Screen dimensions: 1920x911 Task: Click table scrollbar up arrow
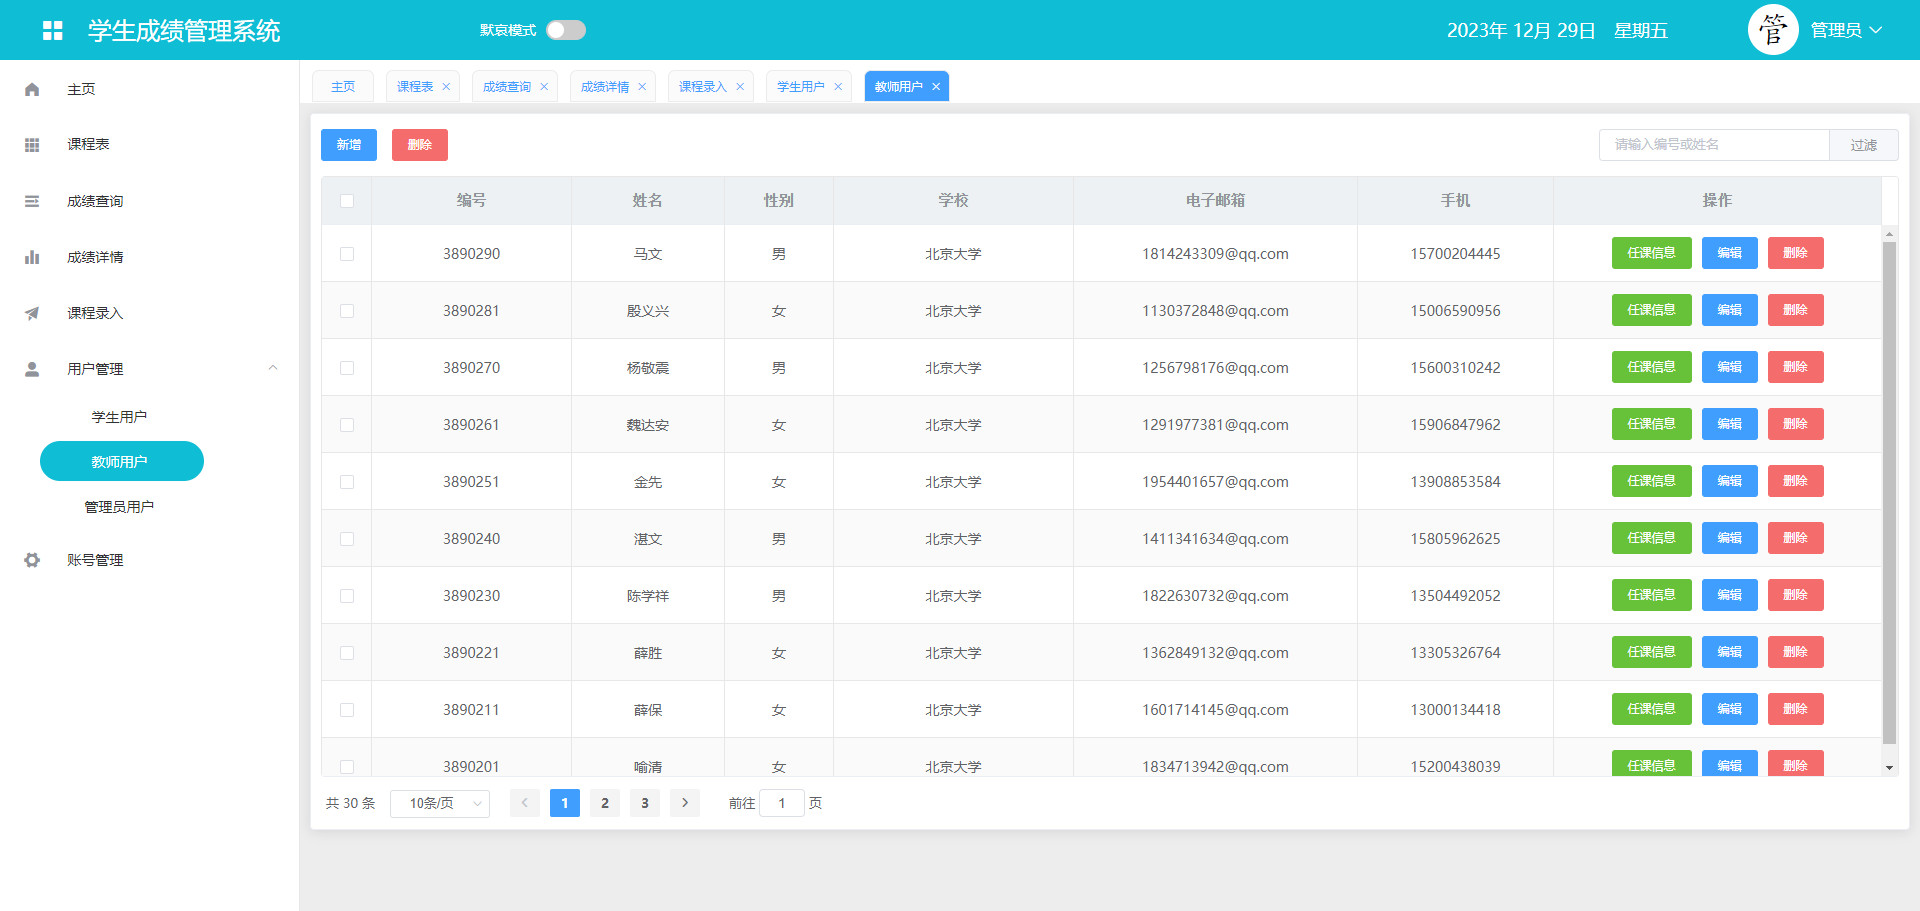pyautogui.click(x=1889, y=234)
